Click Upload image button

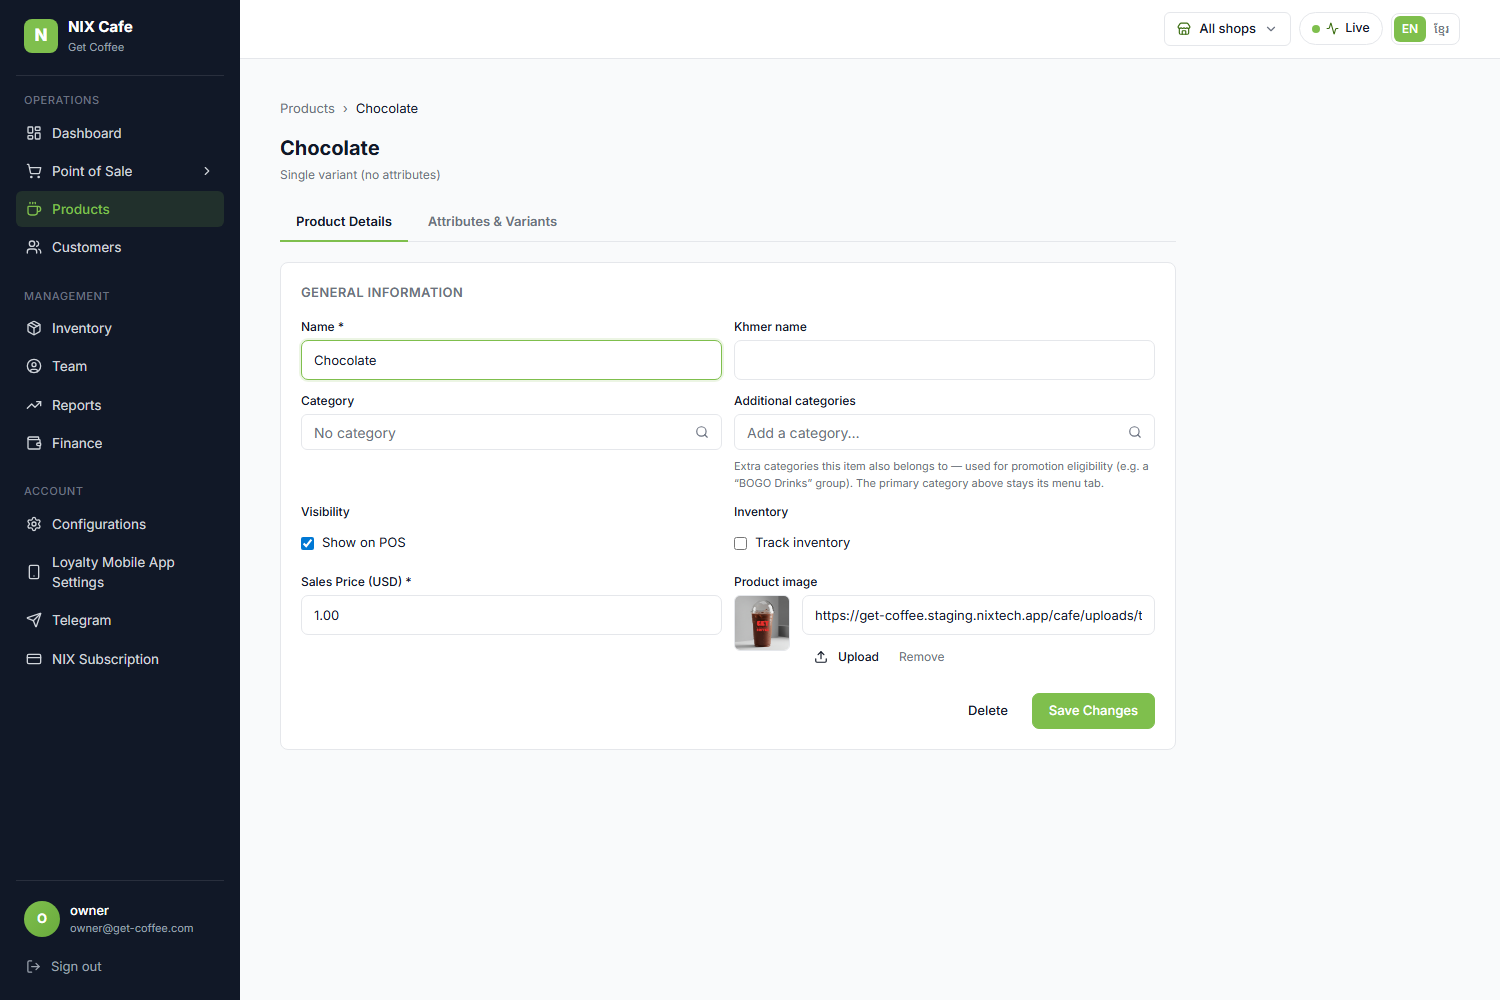point(846,657)
